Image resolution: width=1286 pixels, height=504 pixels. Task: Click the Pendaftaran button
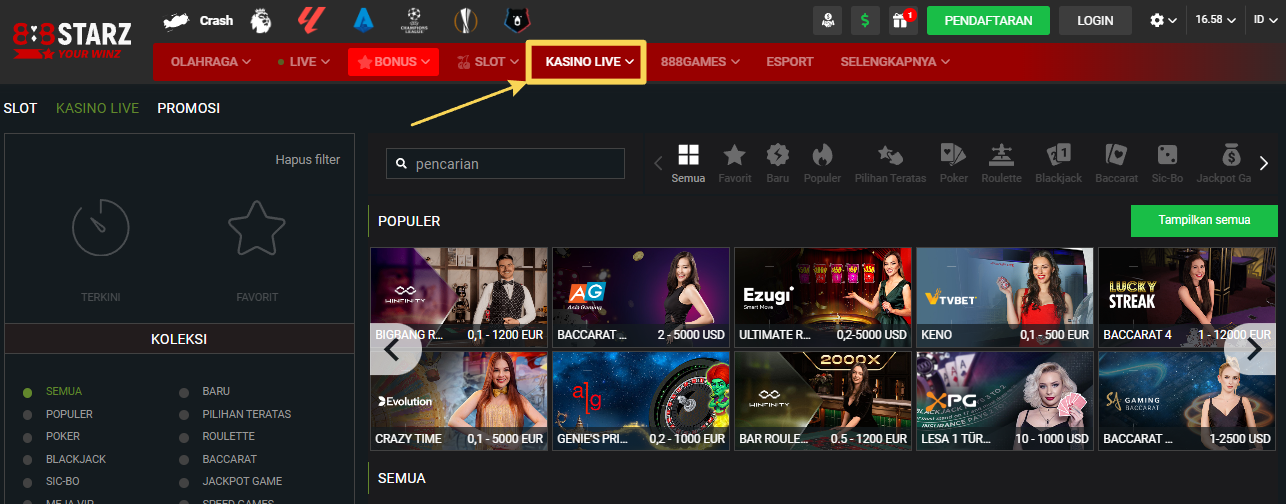(988, 20)
